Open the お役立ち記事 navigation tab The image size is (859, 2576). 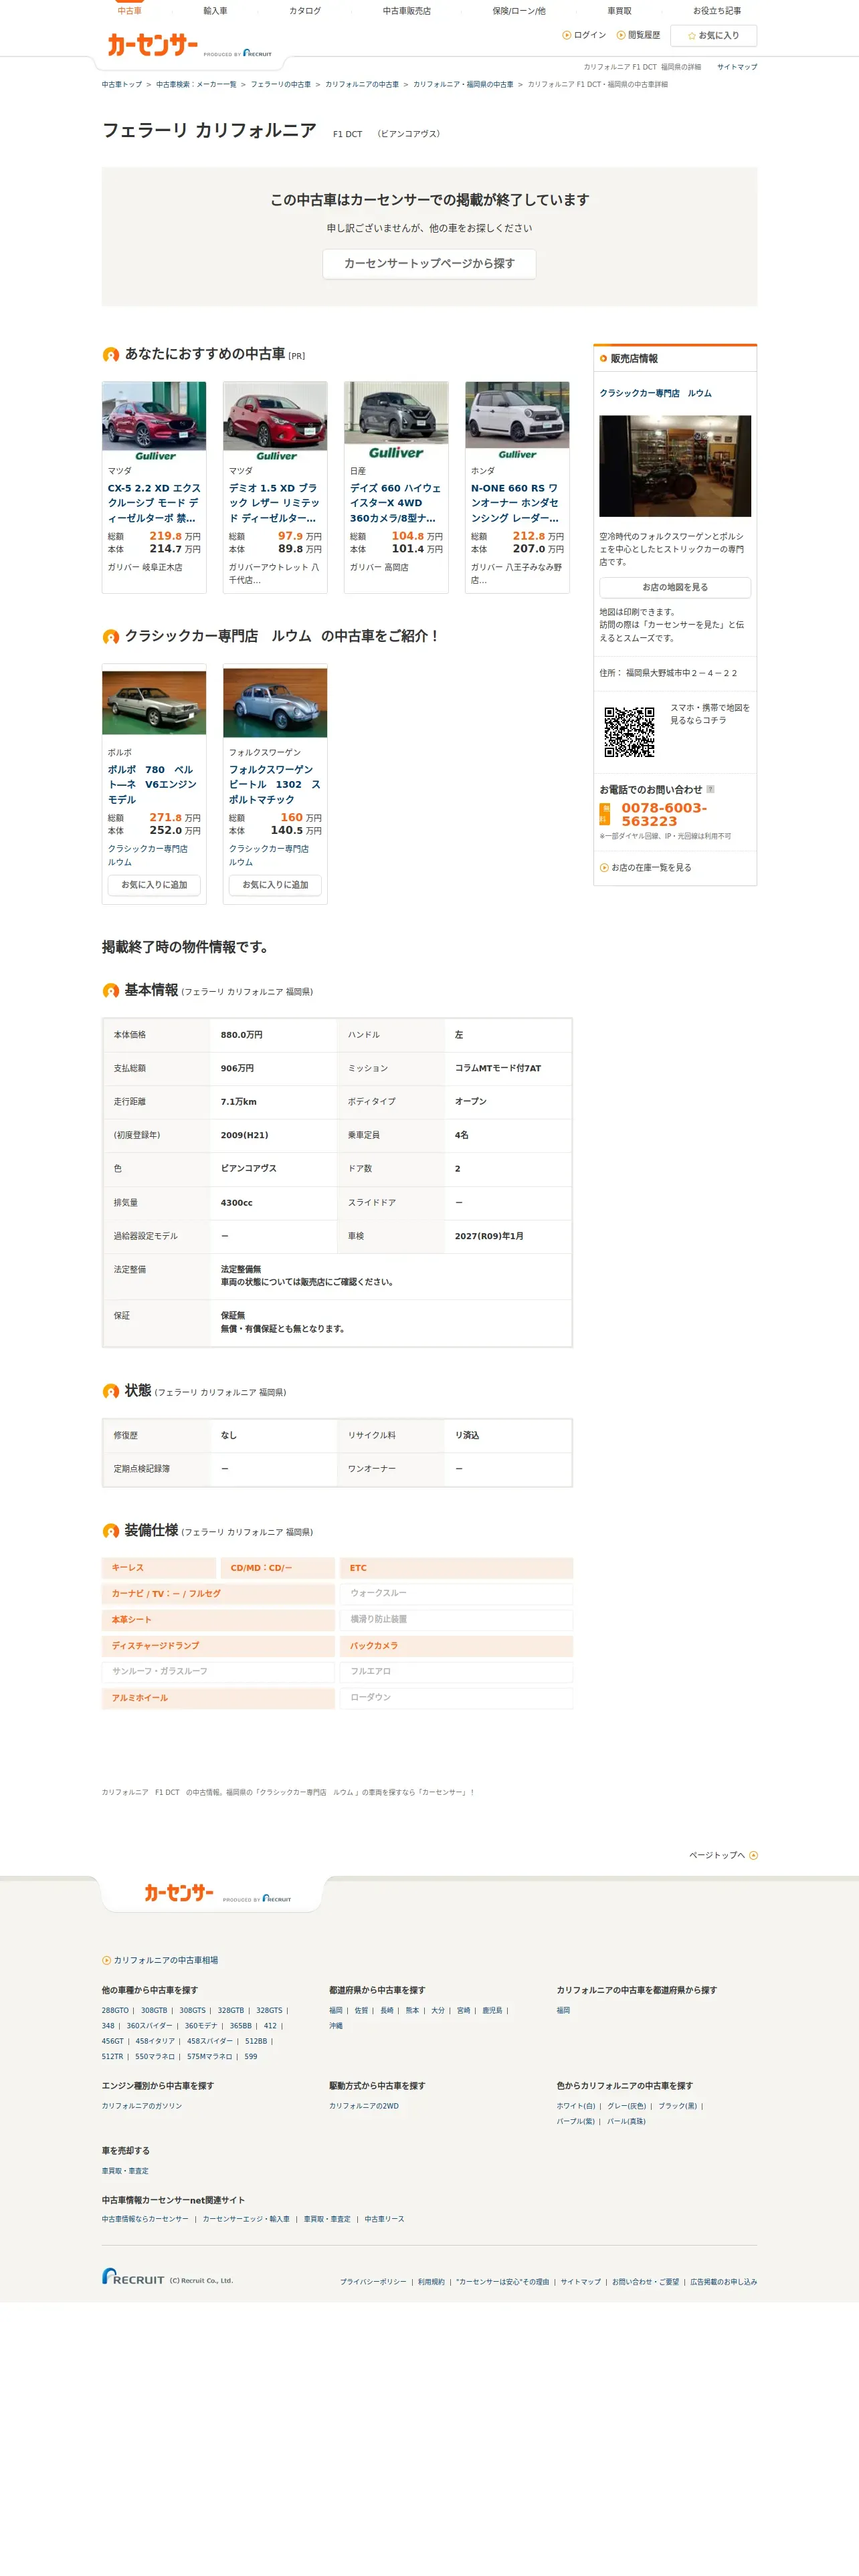pyautogui.click(x=717, y=11)
